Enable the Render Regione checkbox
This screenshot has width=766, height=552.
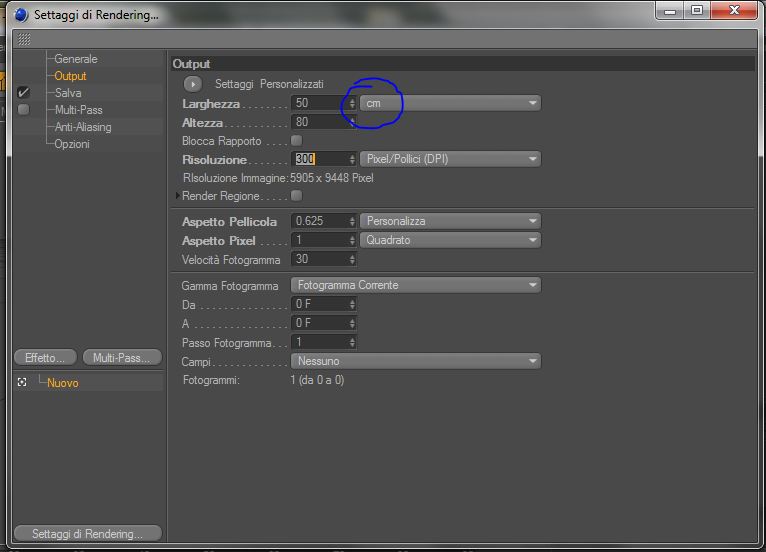coord(297,195)
